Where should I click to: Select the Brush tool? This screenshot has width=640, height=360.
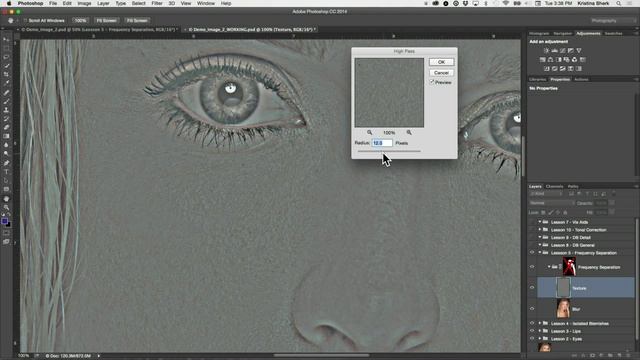point(6,101)
